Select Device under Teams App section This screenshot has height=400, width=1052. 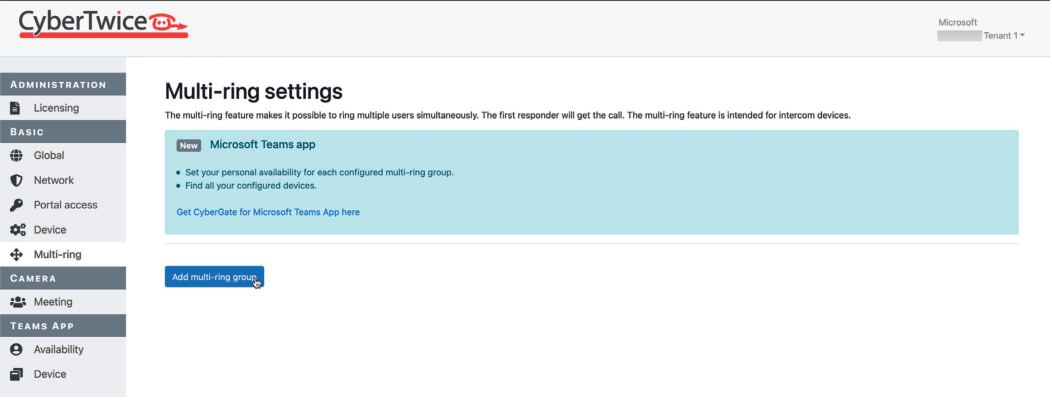63,374
